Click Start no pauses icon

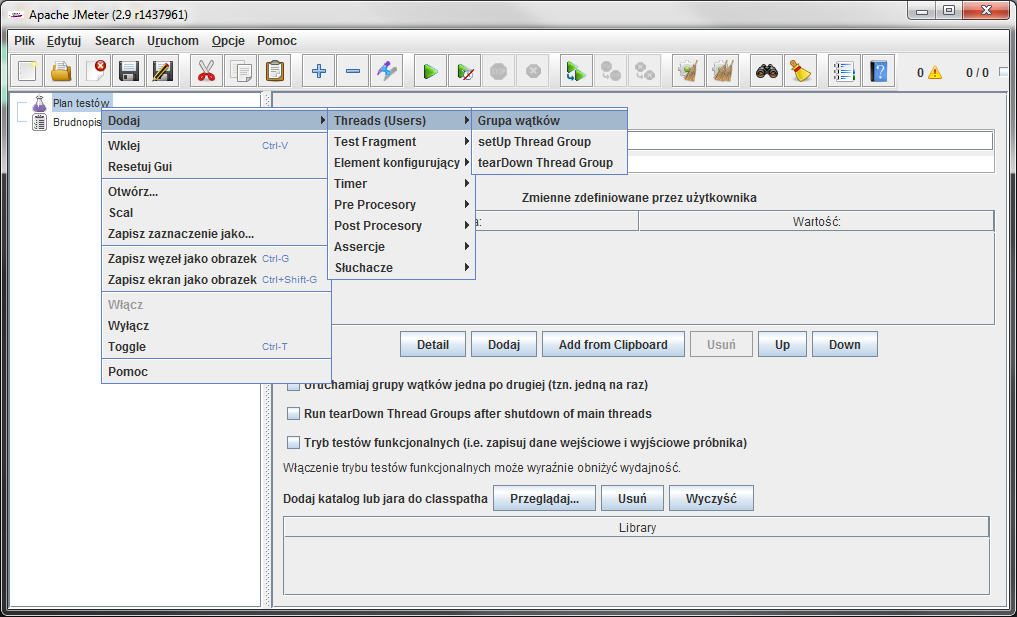pos(465,71)
